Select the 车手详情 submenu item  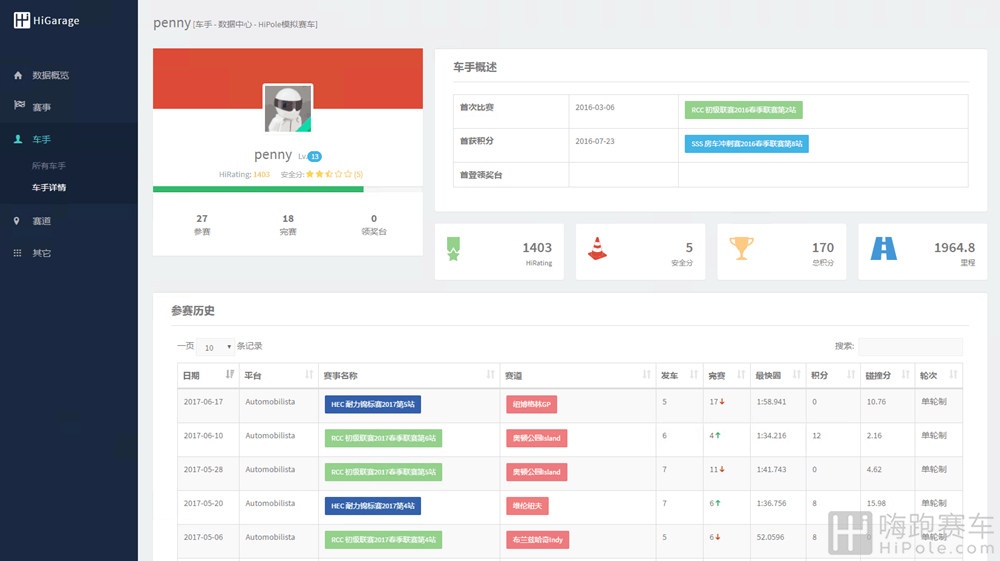click(x=49, y=187)
